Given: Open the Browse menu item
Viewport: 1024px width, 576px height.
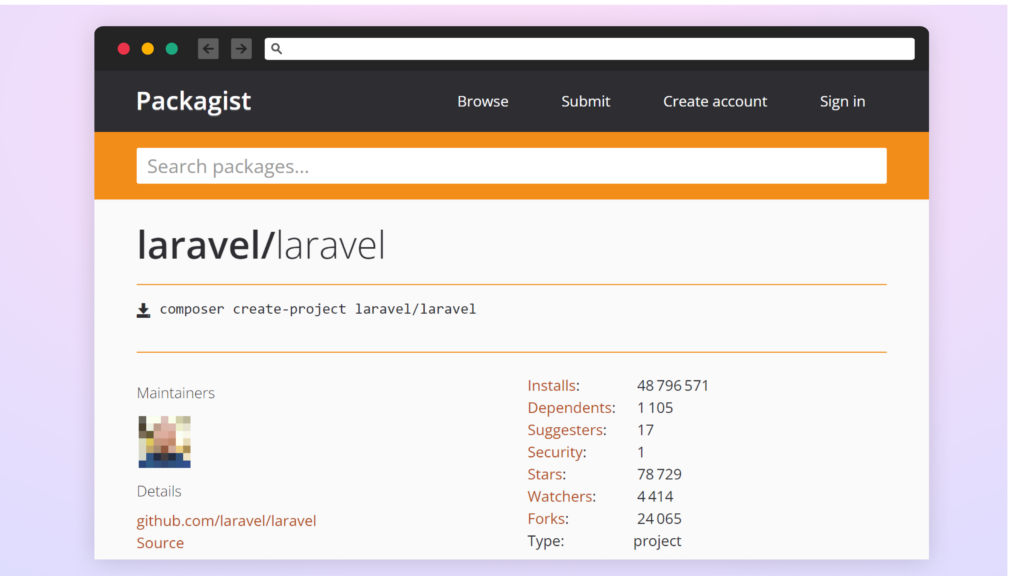Looking at the screenshot, I should [x=483, y=101].
